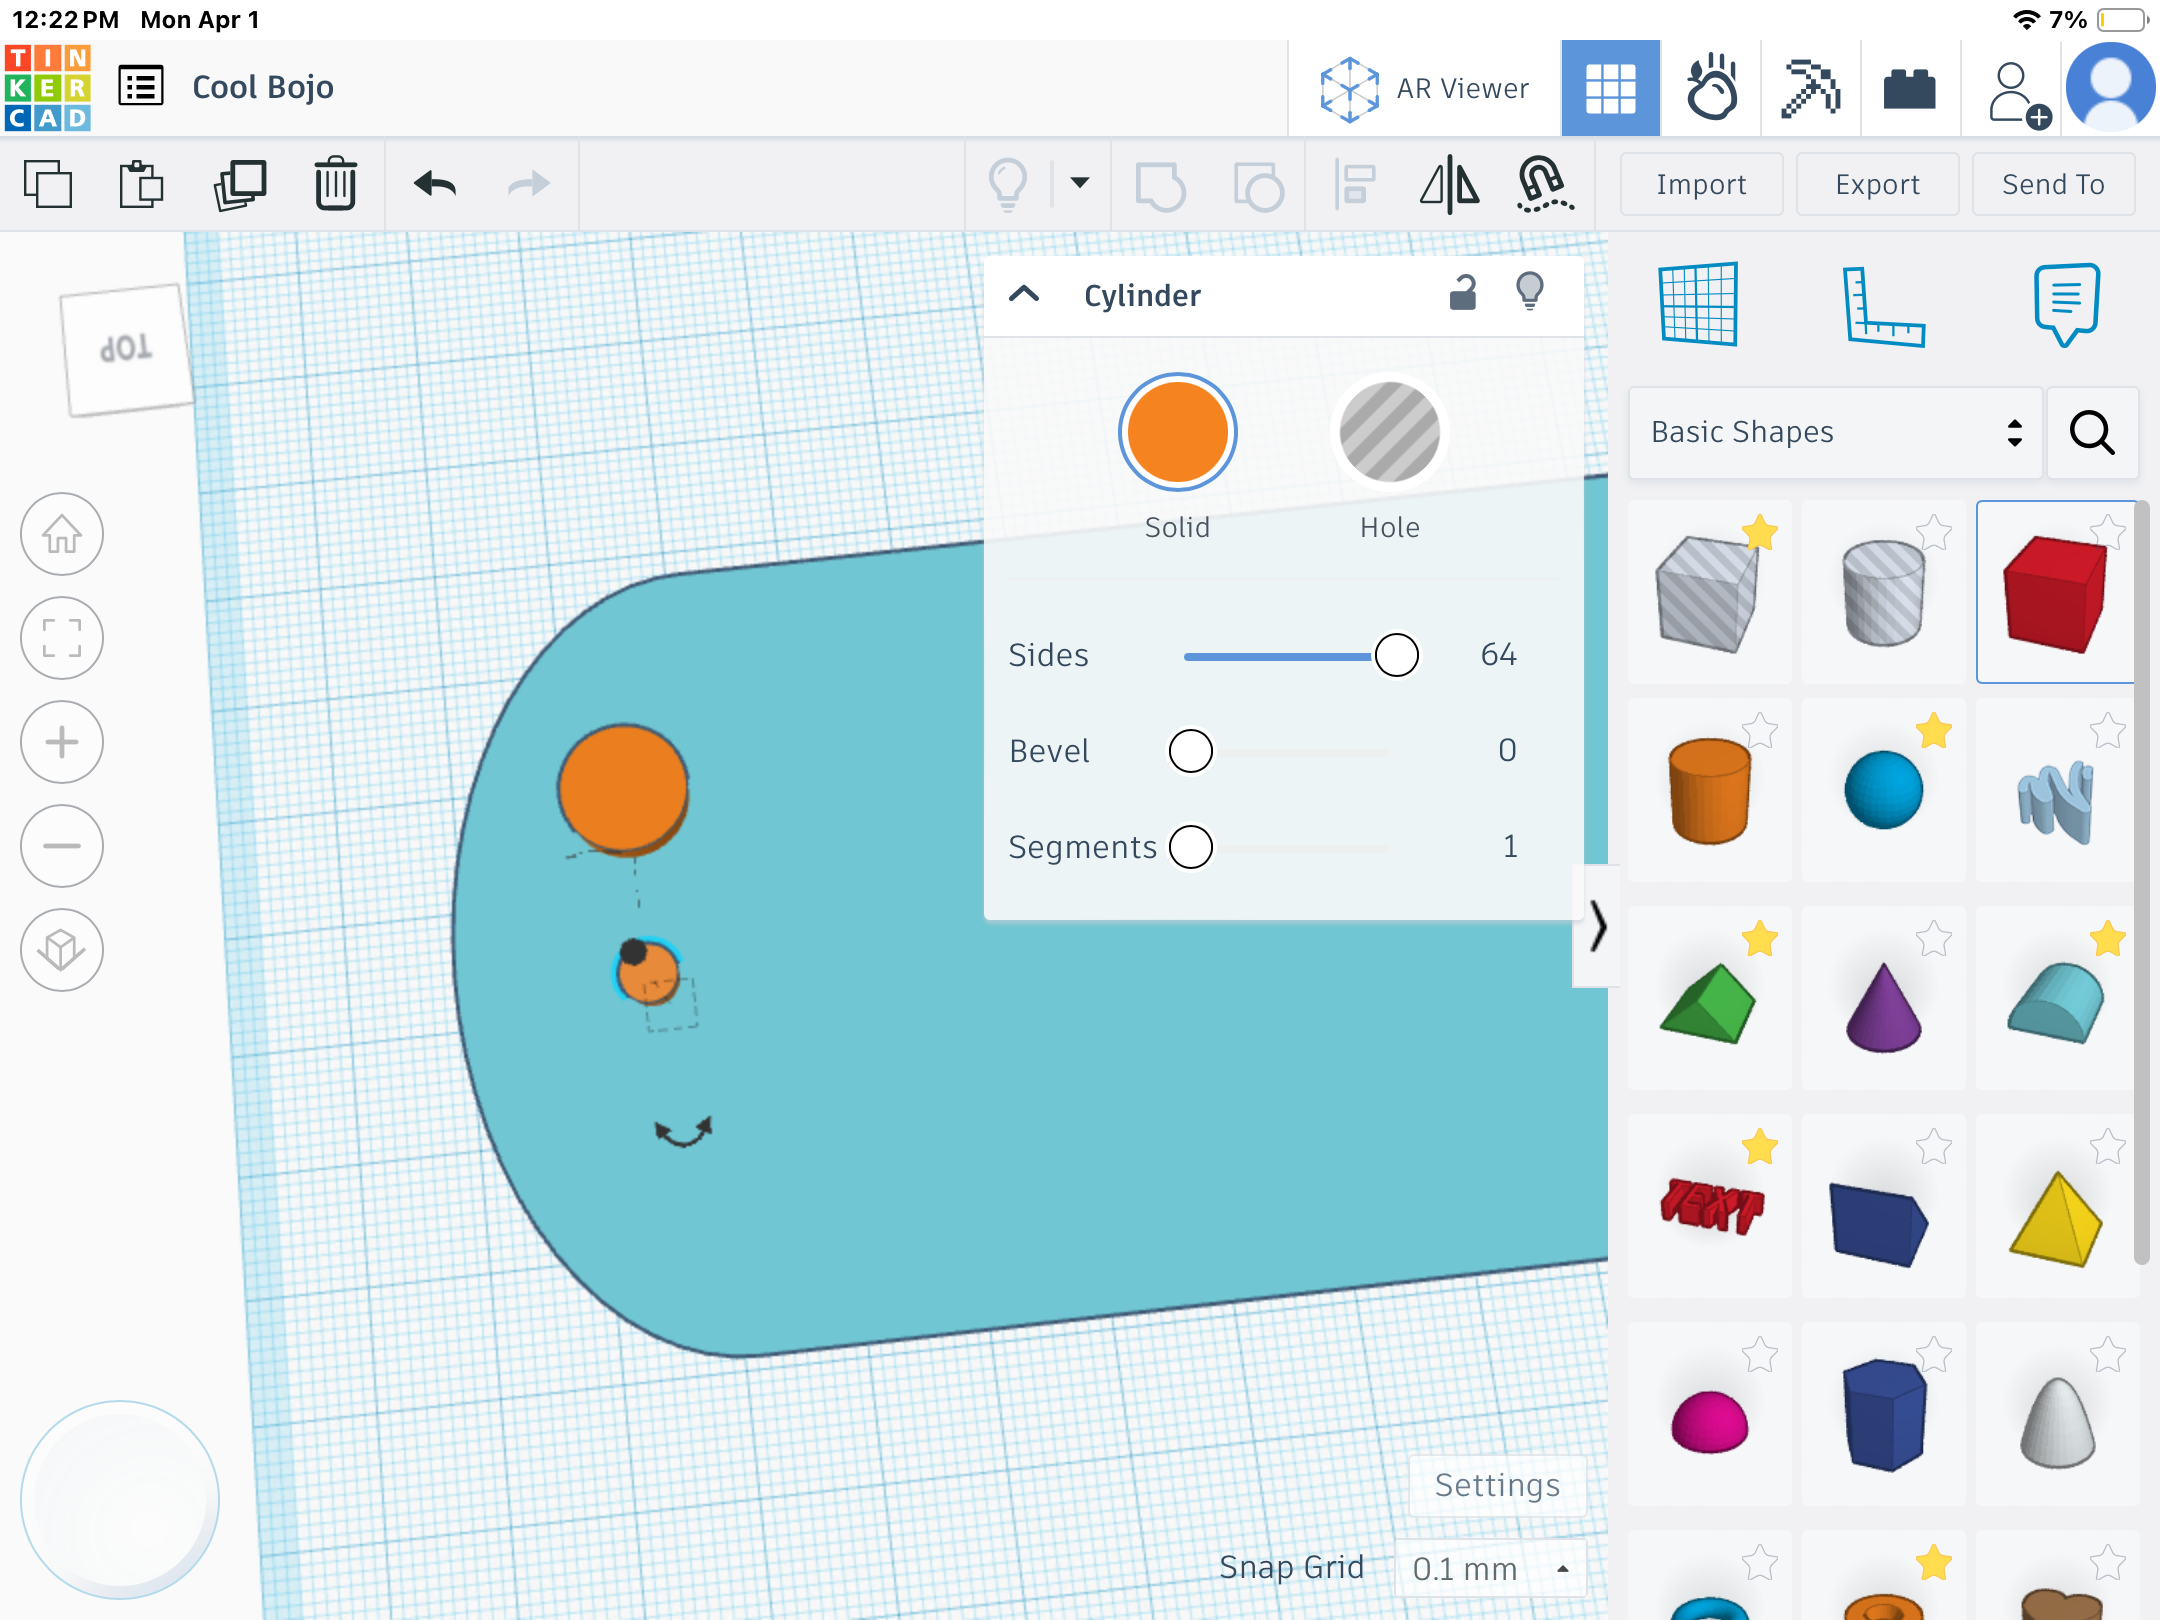2160x1620 pixels.
Task: Set the cylinder to Solid
Action: click(1178, 432)
